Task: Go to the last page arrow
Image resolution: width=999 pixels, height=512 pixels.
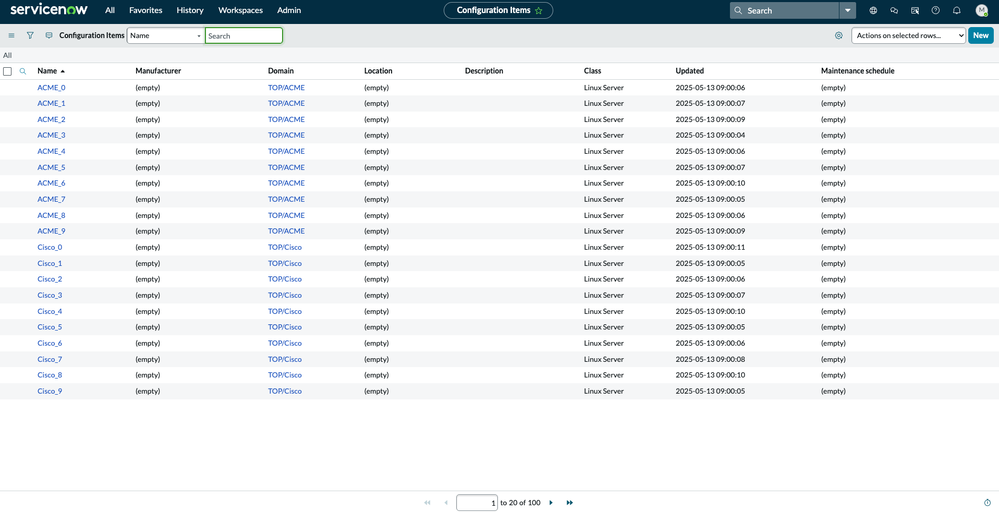Action: coord(570,502)
